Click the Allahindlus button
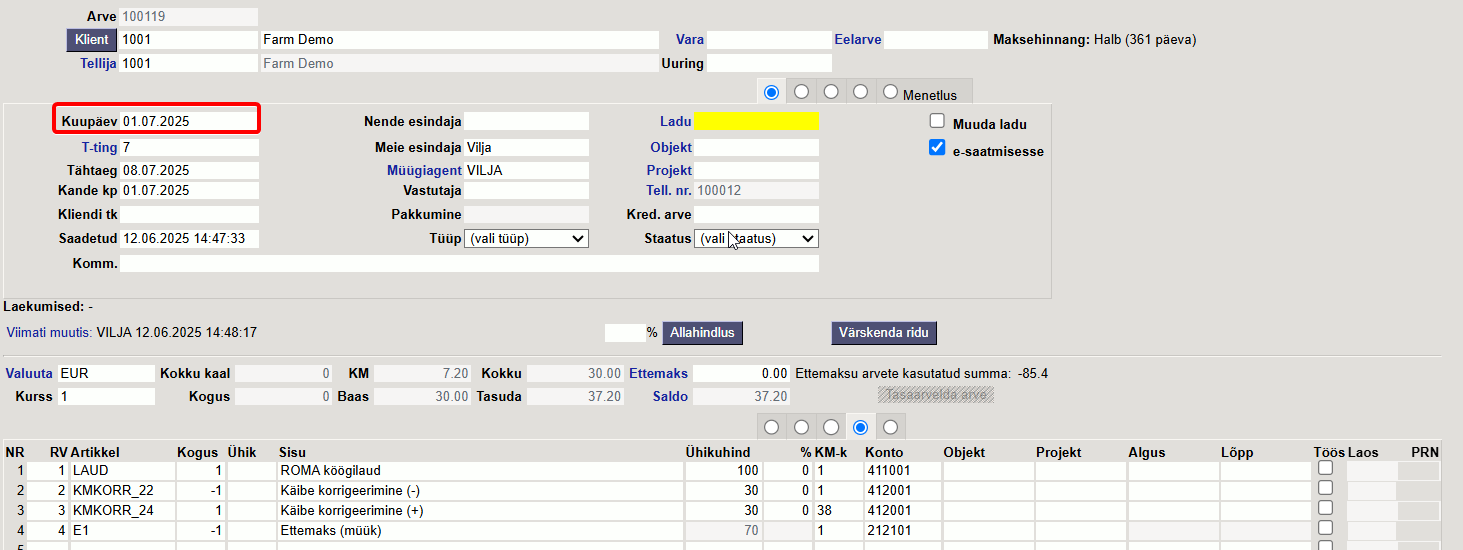 click(703, 332)
